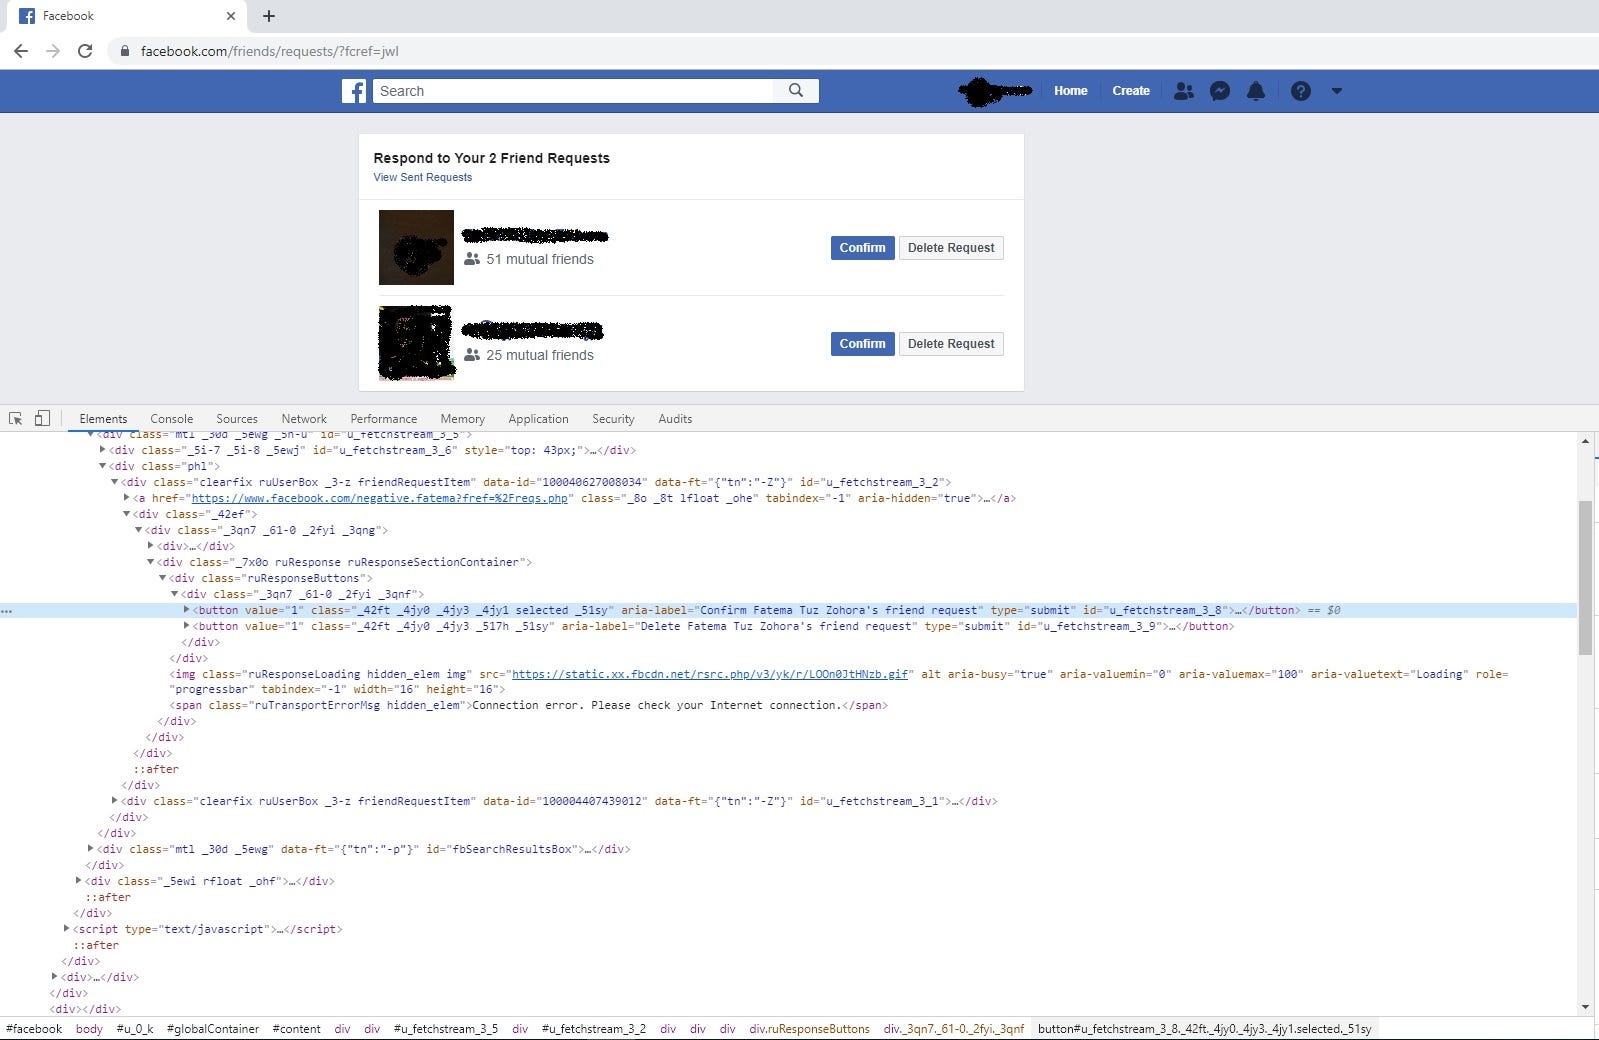Open the account dropdown arrow in header

[1337, 91]
